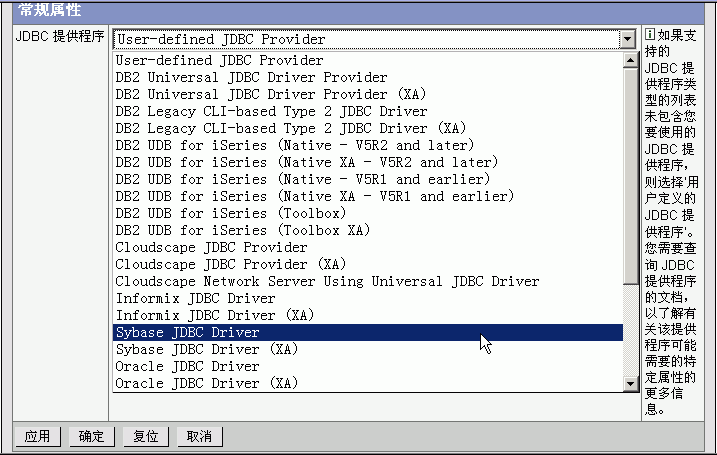
Task: Select 'Cloudscape JDBC Provider' option
Action: click(368, 247)
